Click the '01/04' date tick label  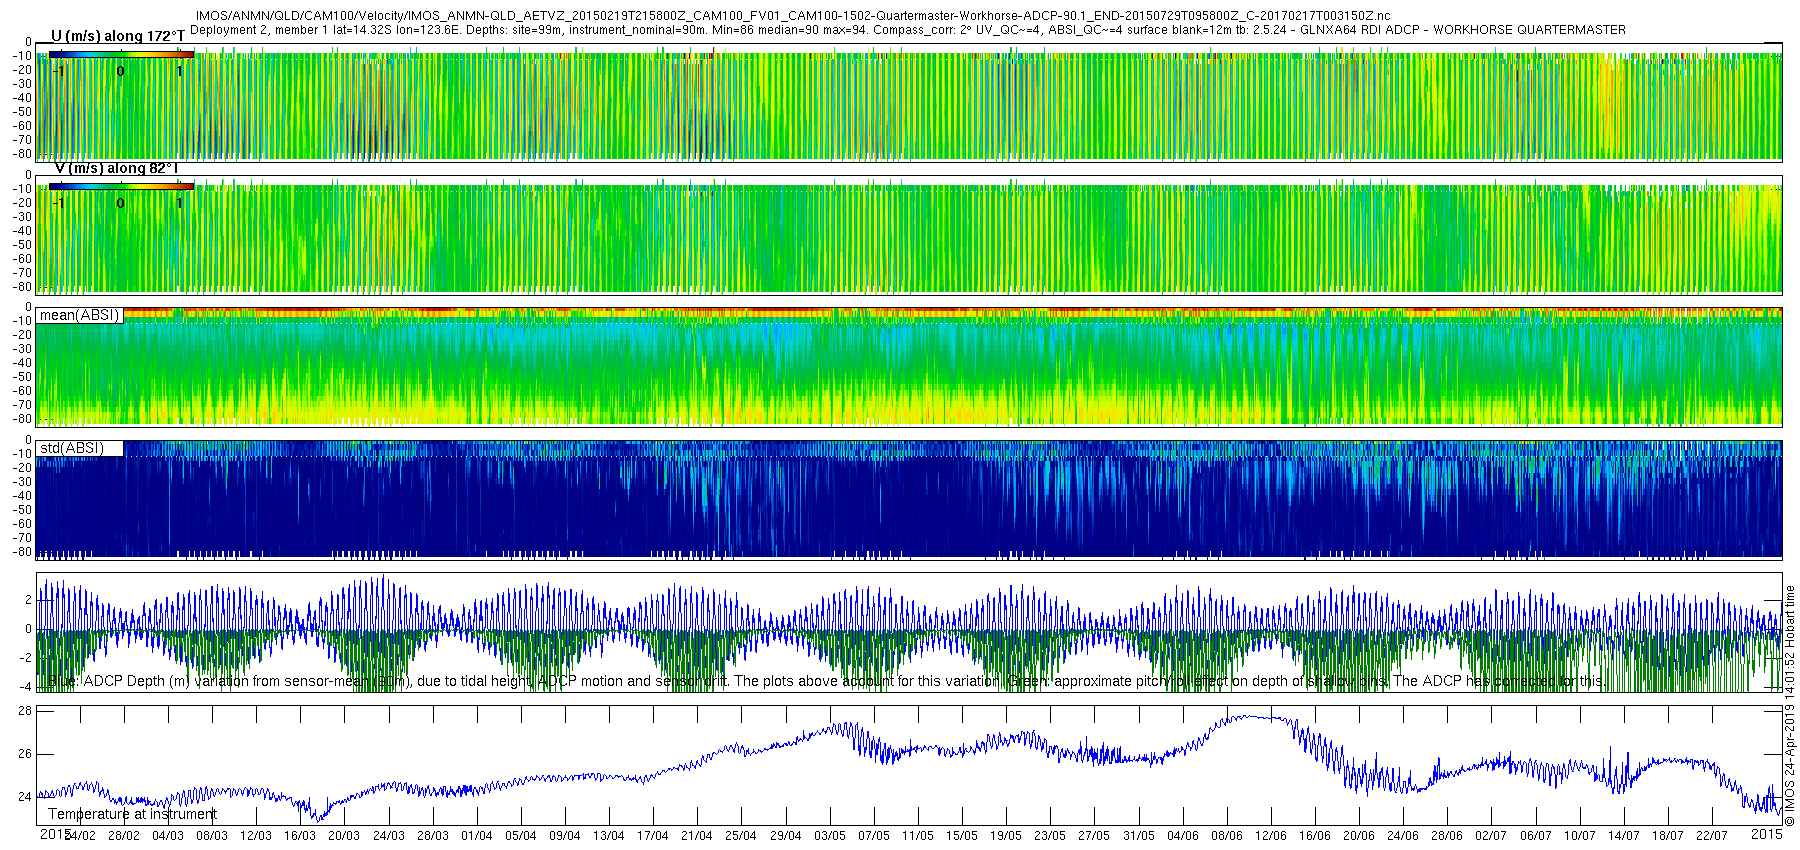pos(476,836)
